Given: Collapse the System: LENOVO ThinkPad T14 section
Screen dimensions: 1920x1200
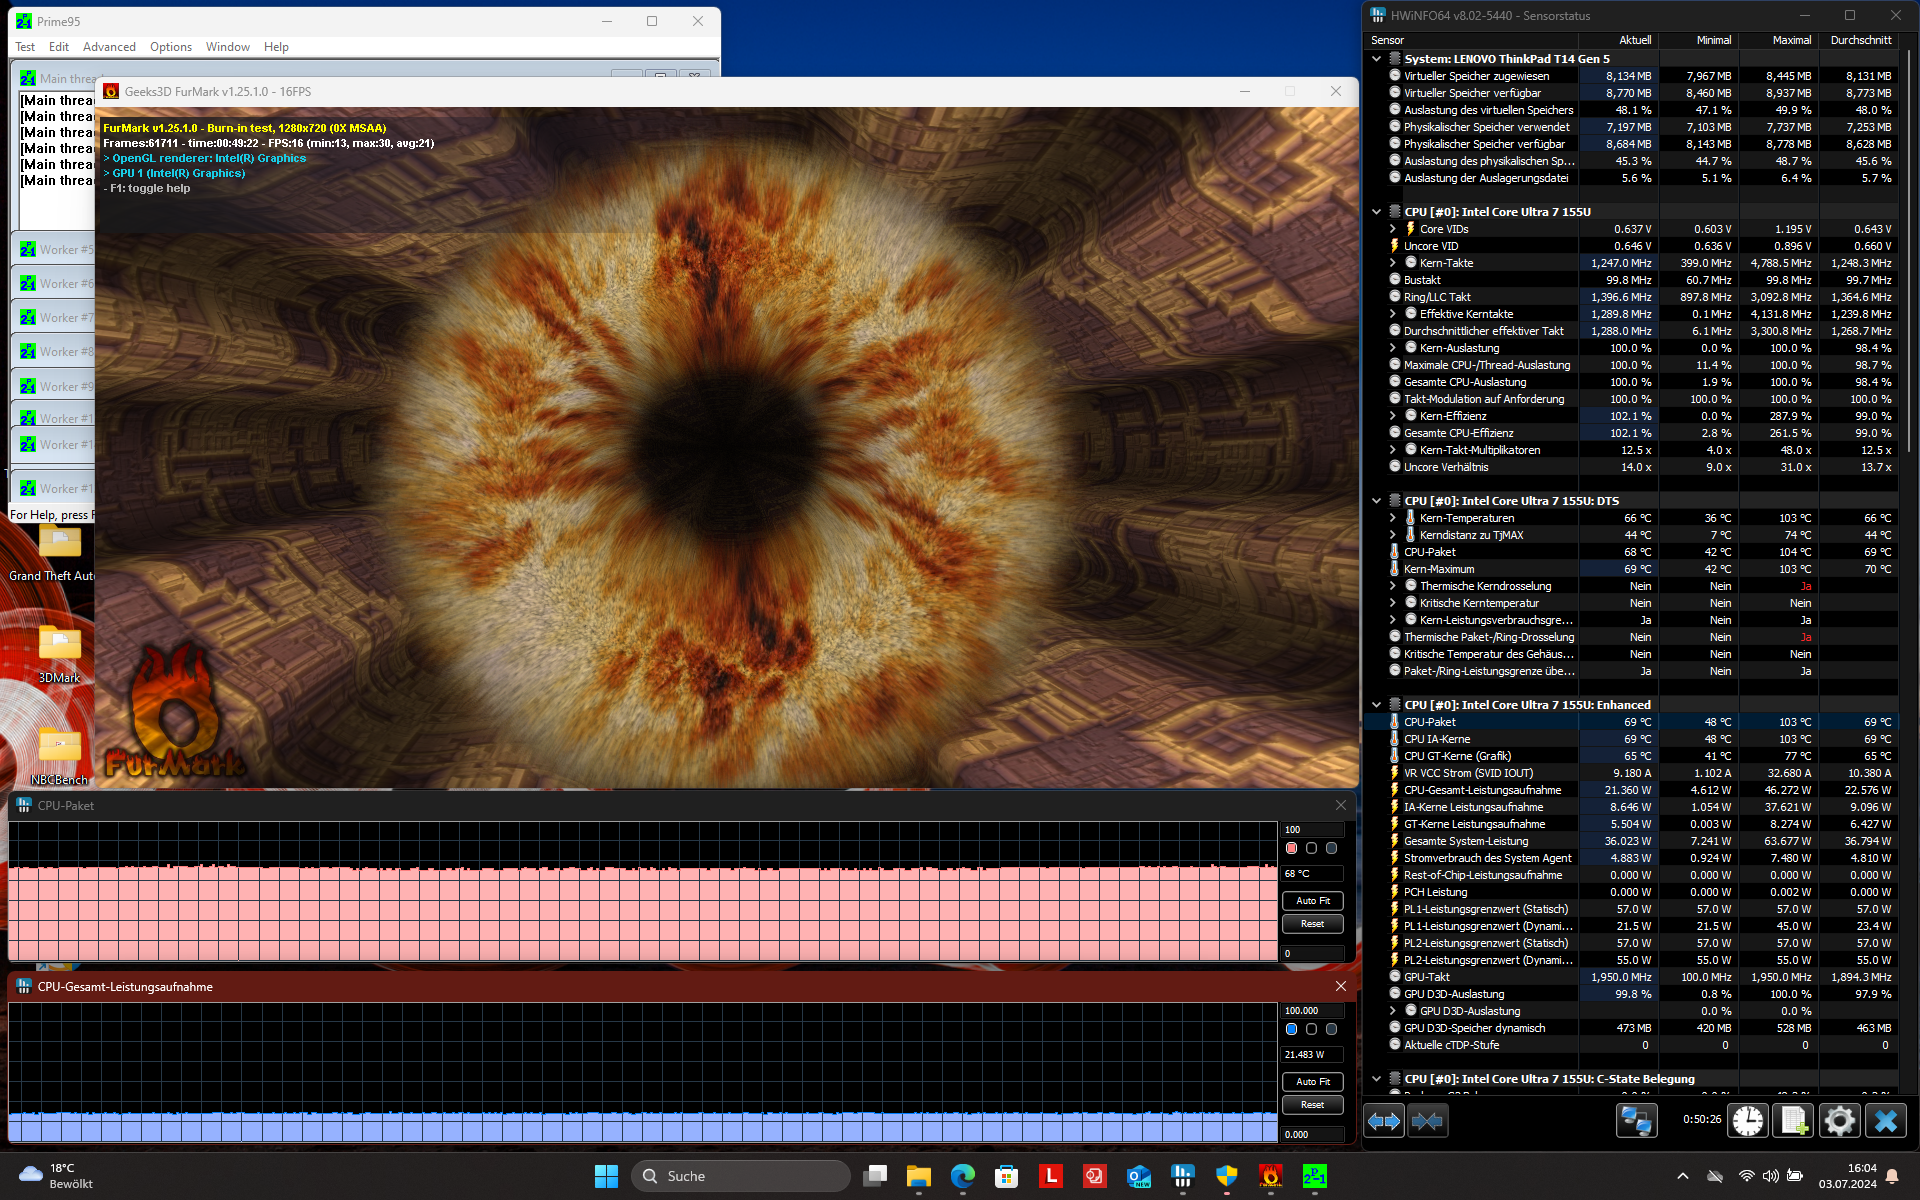Looking at the screenshot, I should pyautogui.click(x=1376, y=59).
